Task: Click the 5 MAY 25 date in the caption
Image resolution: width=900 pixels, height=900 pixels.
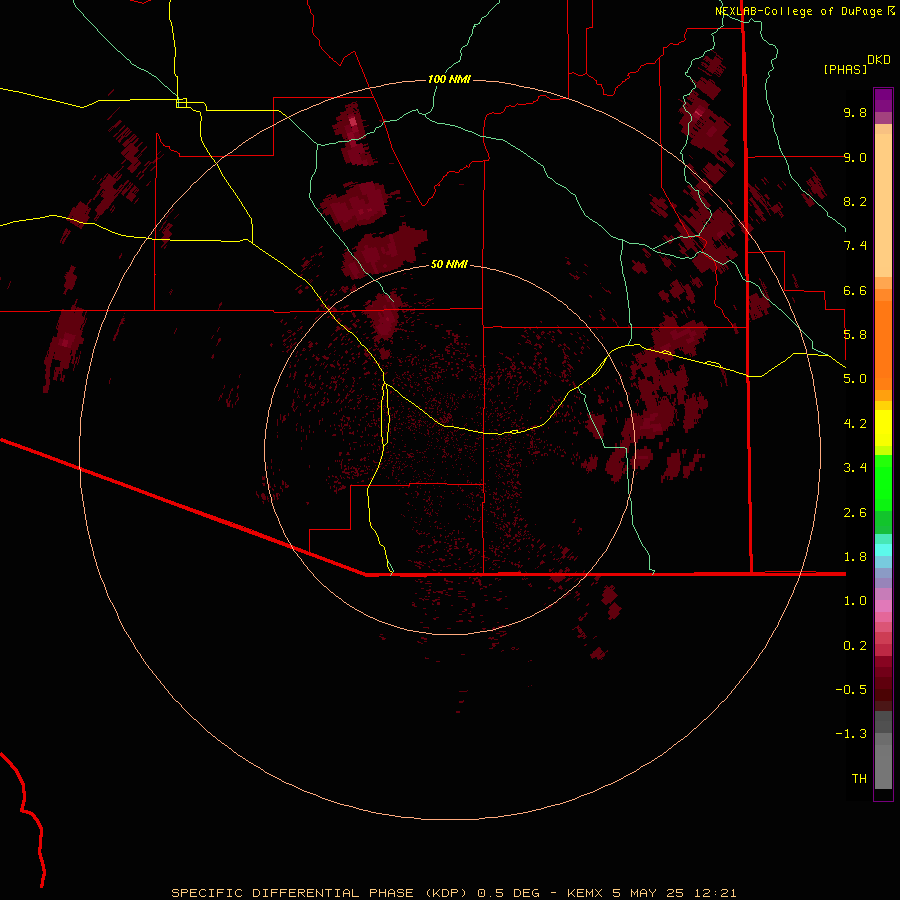Action: coord(651,893)
